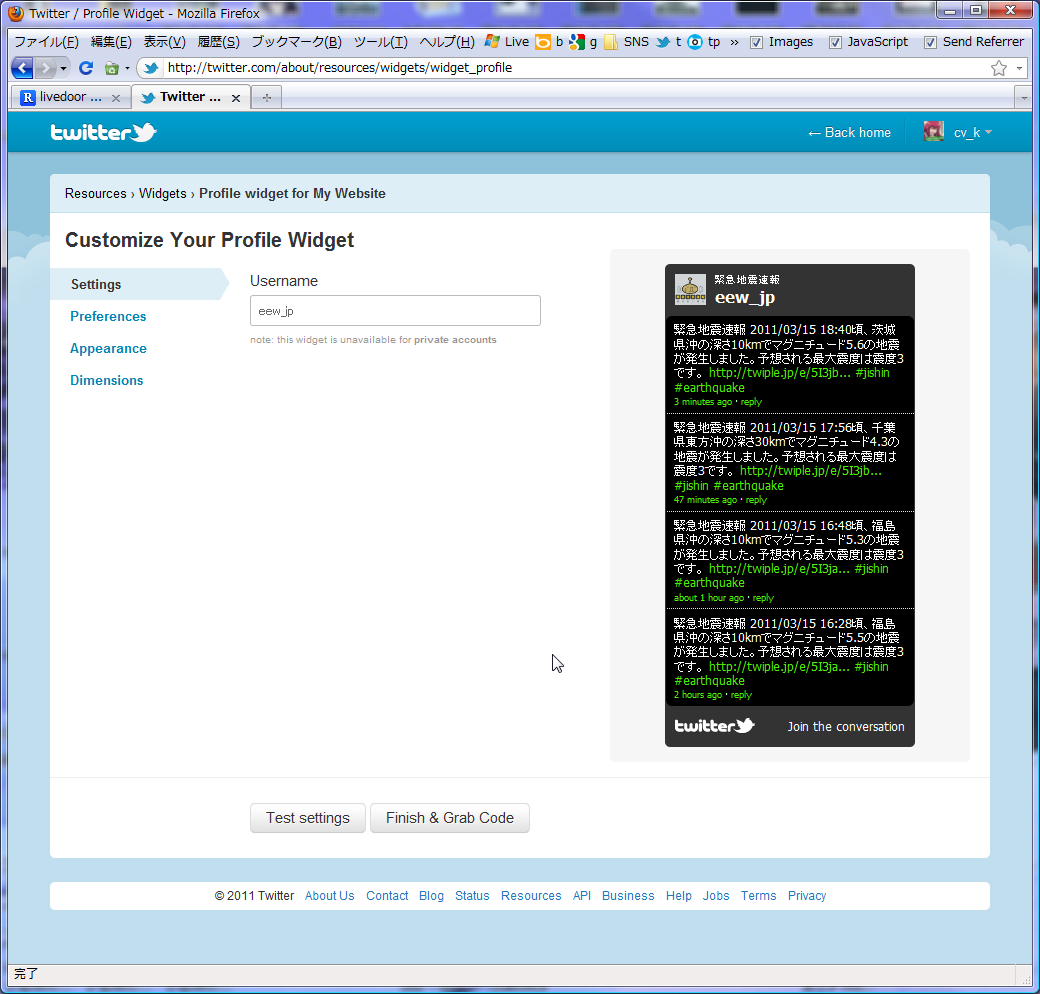Click the browser Forward arrow
The image size is (1040, 994).
44,68
